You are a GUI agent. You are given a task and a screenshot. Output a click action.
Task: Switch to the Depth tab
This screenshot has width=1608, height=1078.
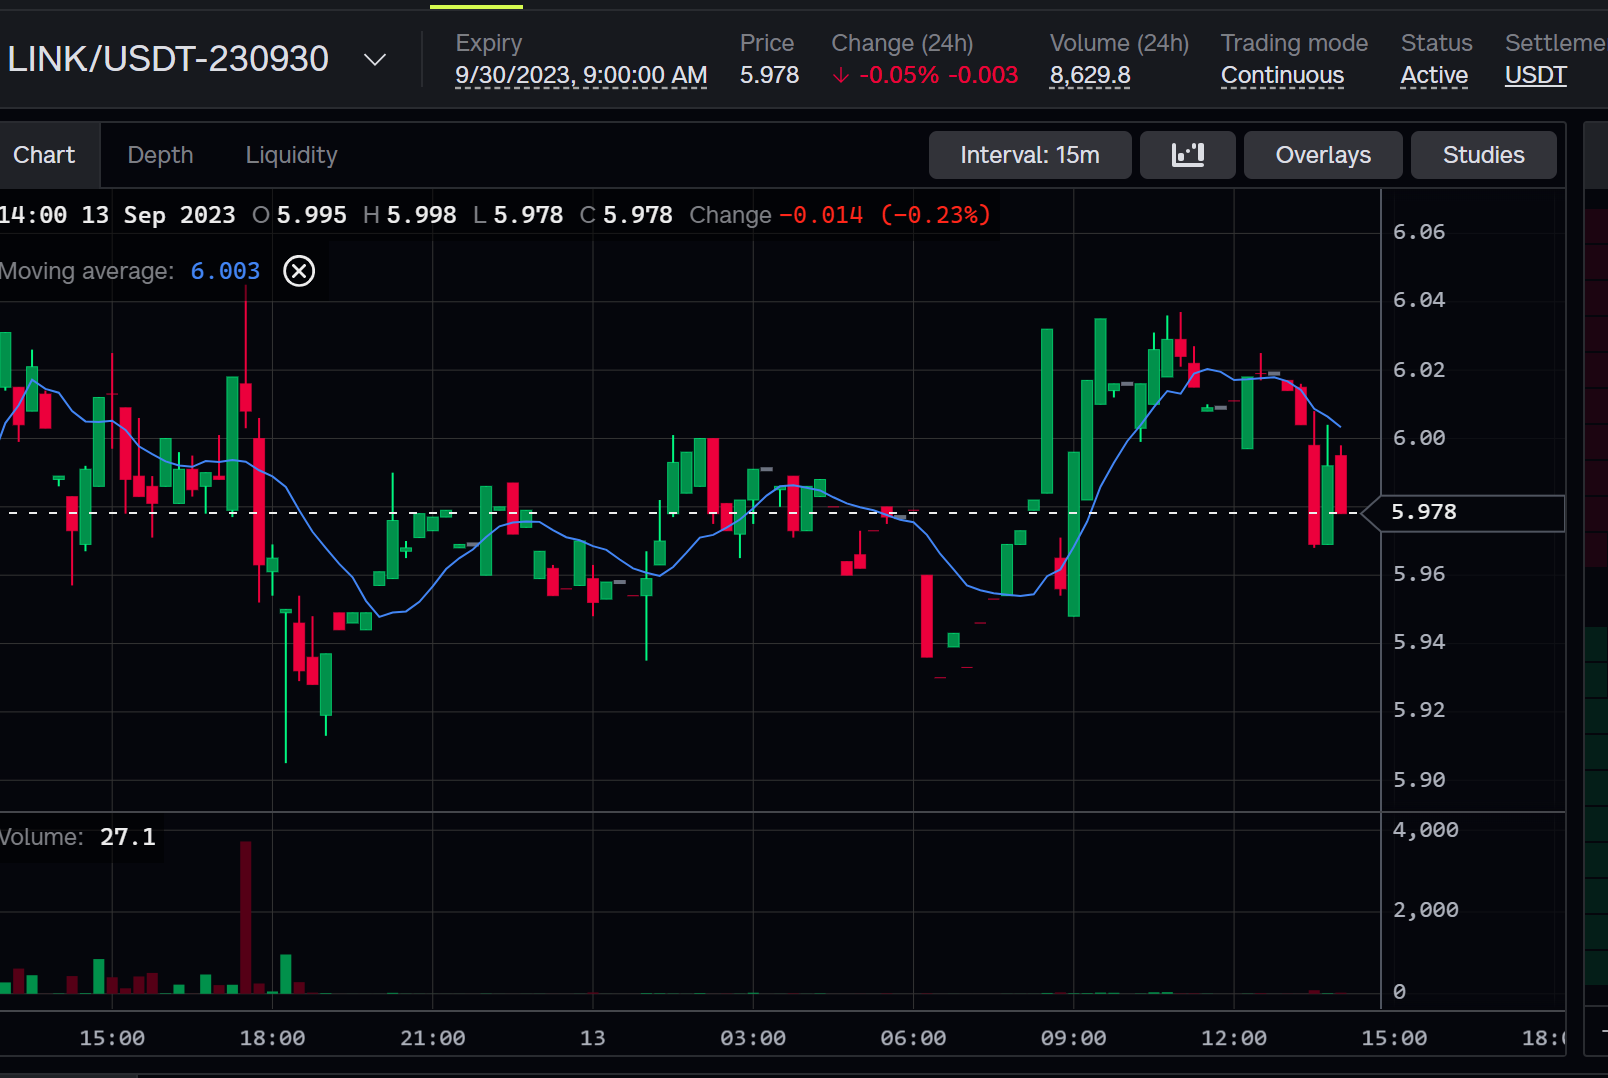[160, 155]
